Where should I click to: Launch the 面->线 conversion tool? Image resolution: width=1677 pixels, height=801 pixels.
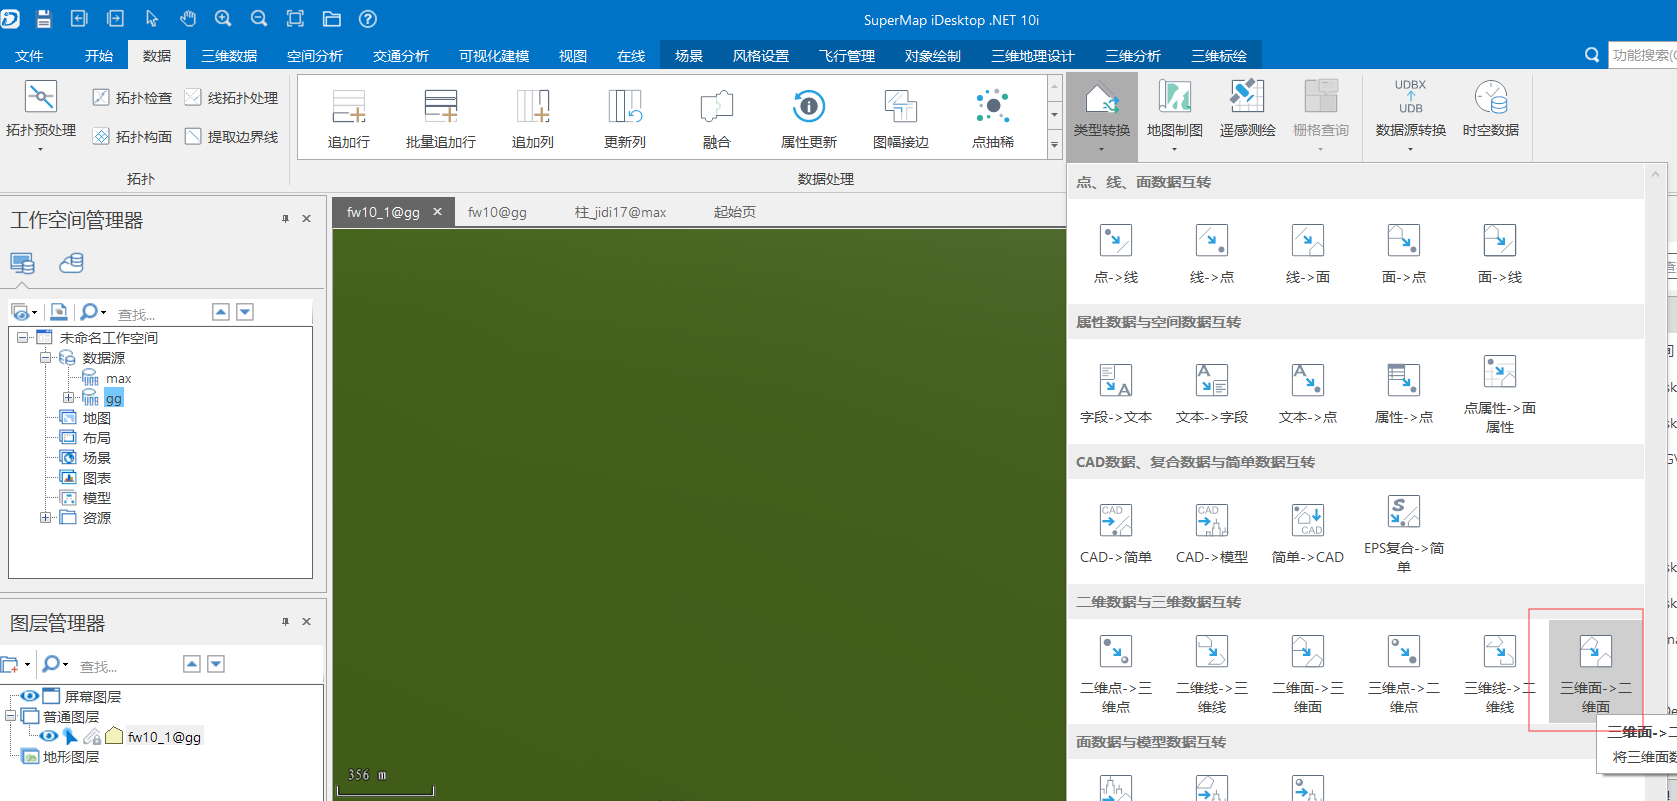1499,253
